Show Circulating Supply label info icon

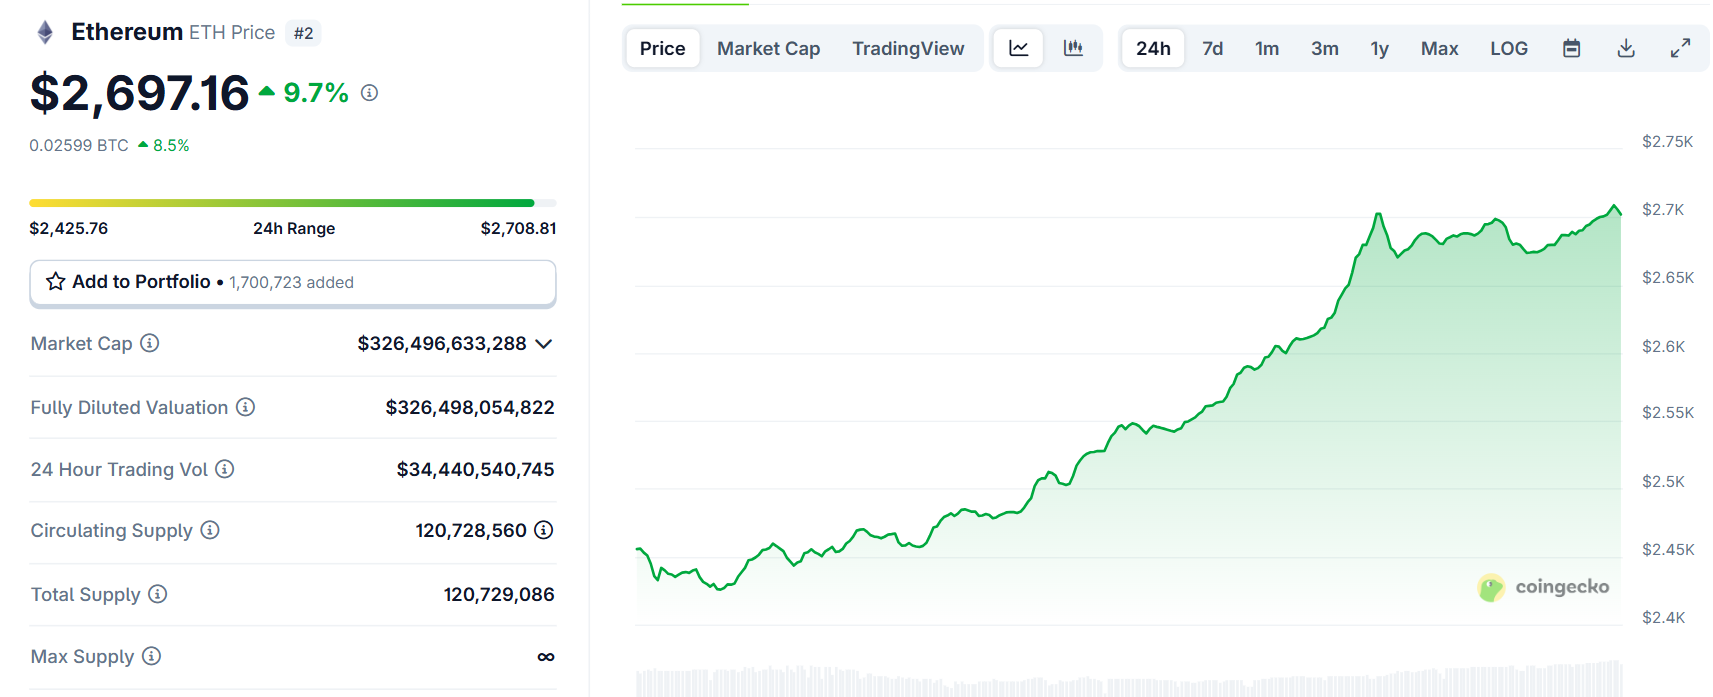pyautogui.click(x=210, y=530)
